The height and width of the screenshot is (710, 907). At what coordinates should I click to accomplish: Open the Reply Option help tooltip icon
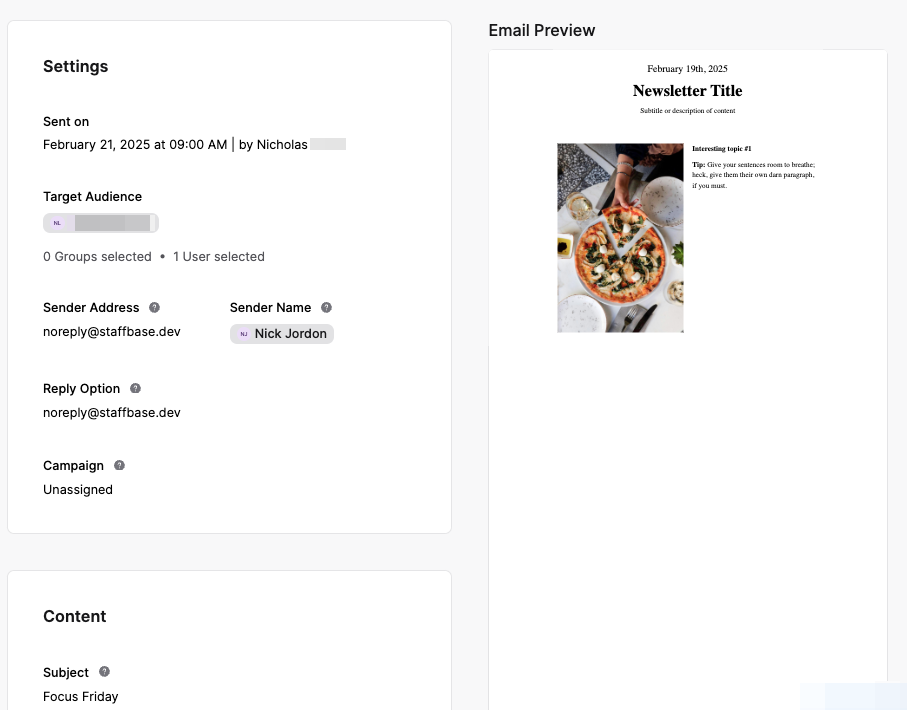(x=135, y=389)
